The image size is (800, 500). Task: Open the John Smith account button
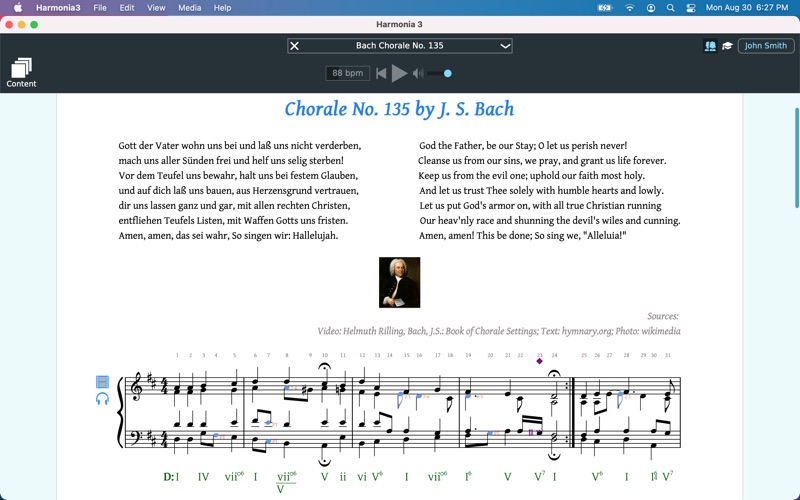(x=765, y=45)
